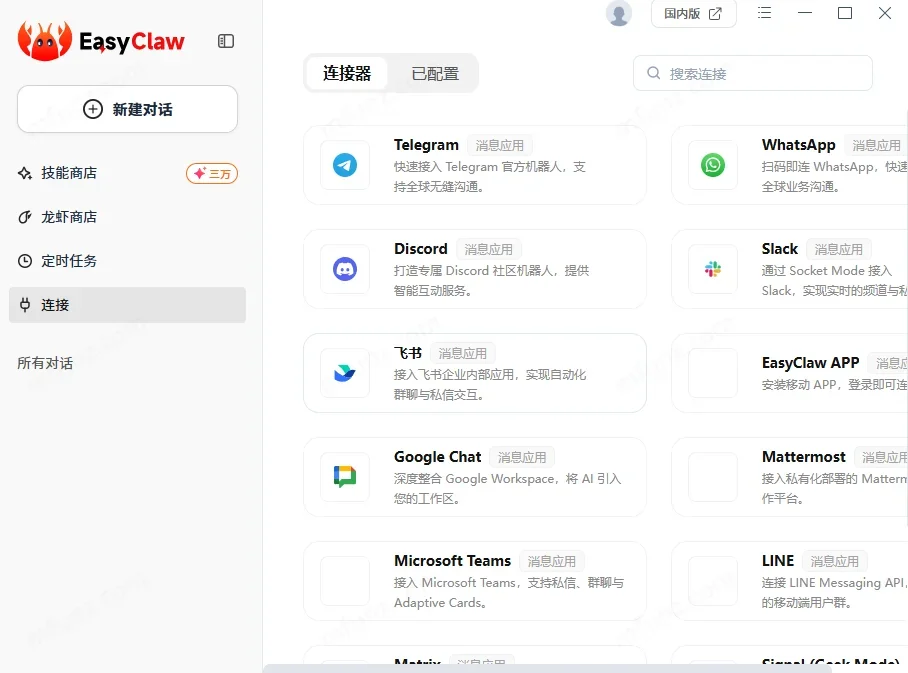Open 定时任务 scheduled tasks

69,261
